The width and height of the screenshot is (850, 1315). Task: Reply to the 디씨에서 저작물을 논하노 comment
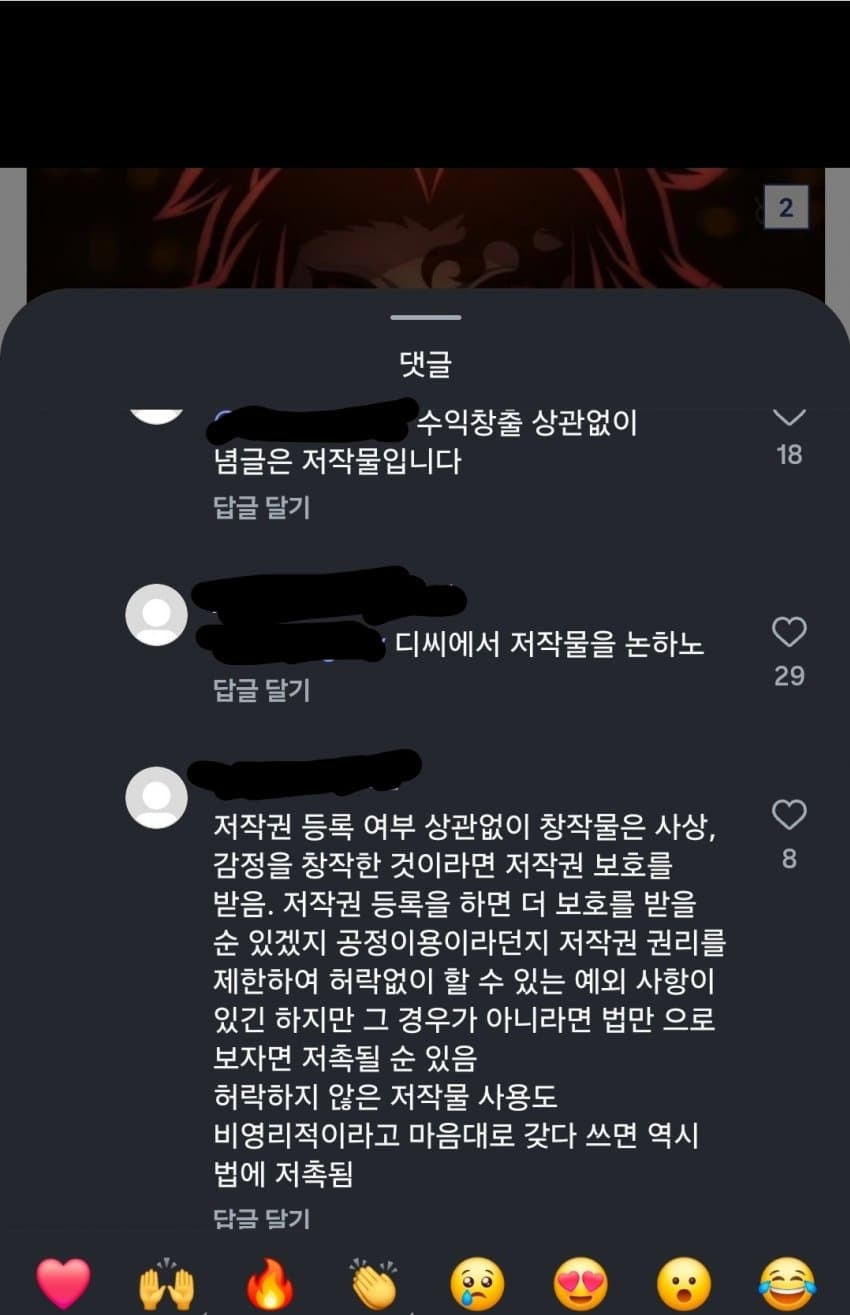[x=262, y=690]
